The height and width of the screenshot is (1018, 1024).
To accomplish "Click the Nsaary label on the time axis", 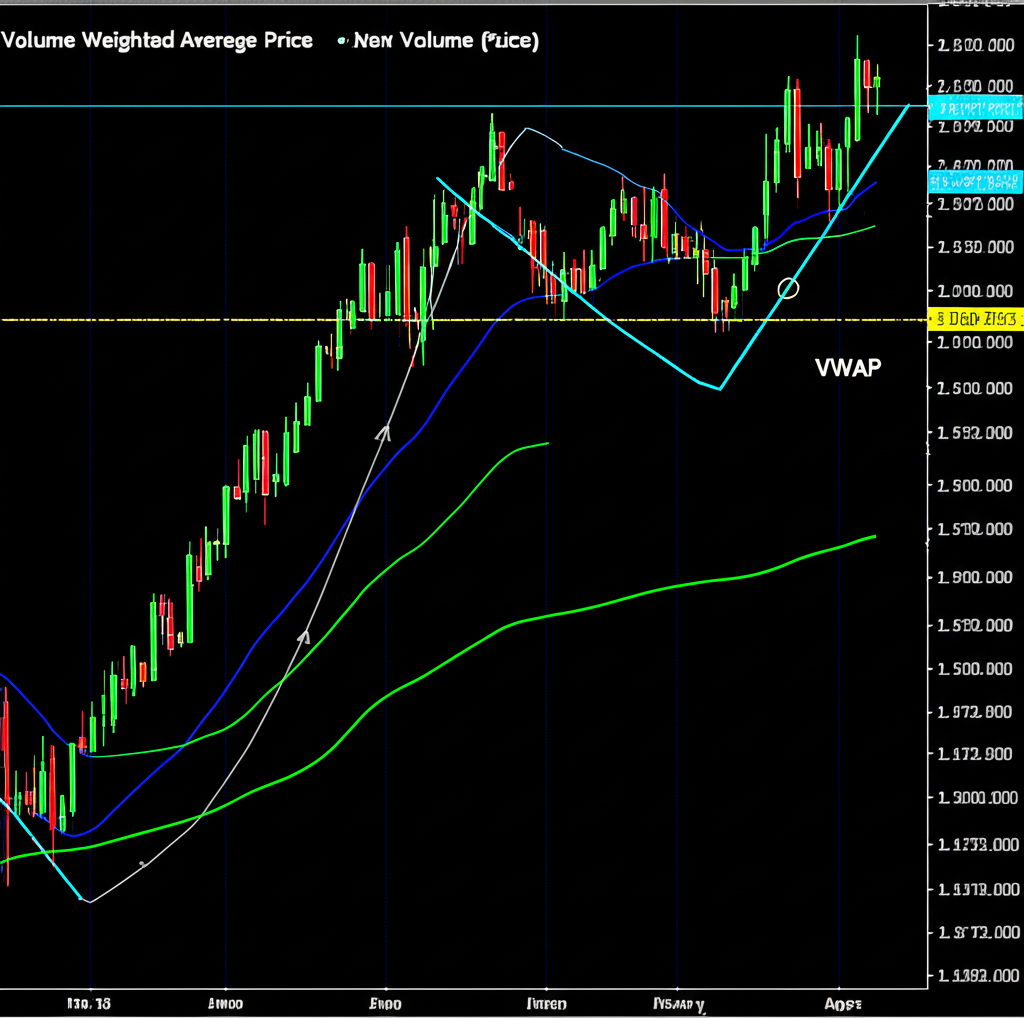I will click(678, 1003).
